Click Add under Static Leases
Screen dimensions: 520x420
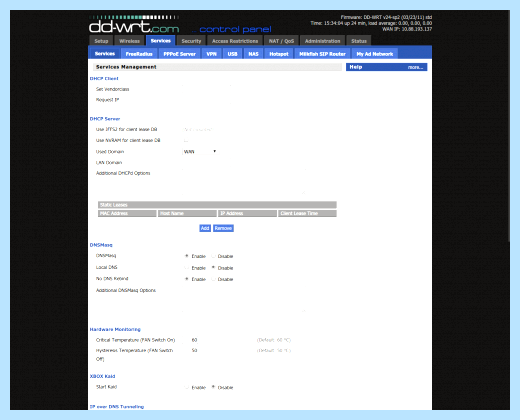pos(205,228)
